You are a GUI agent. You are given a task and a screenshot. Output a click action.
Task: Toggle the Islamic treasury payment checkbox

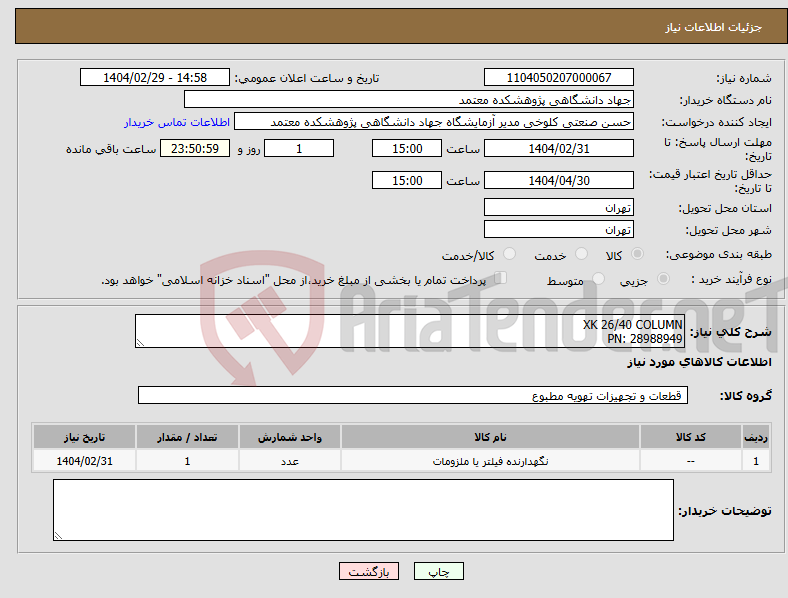pos(500,278)
